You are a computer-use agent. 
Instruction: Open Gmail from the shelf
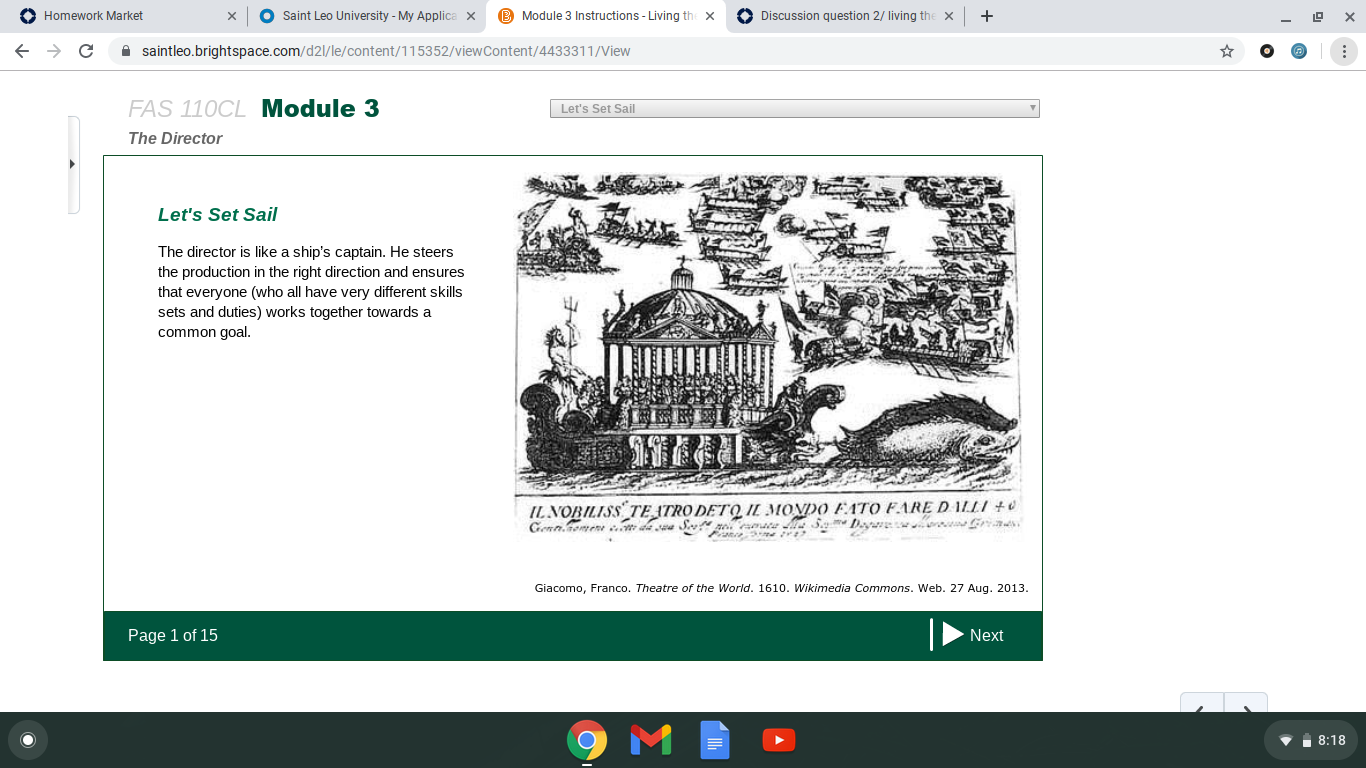point(651,740)
